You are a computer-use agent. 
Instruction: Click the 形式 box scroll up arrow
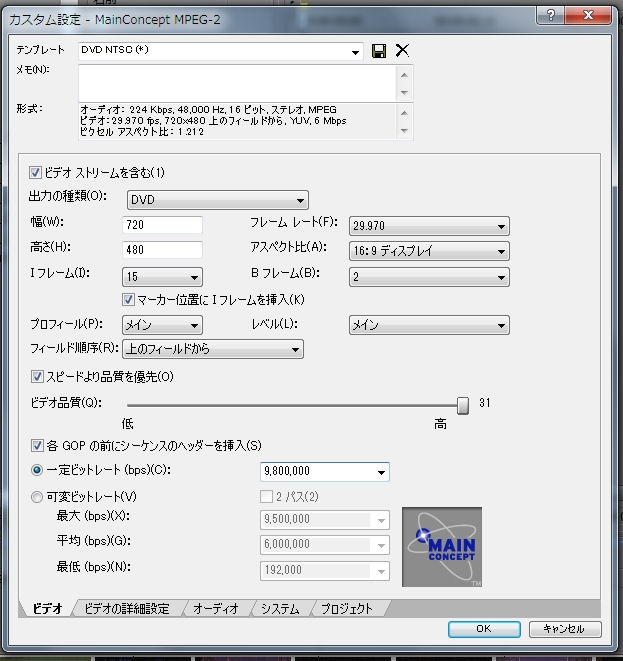tap(404, 113)
